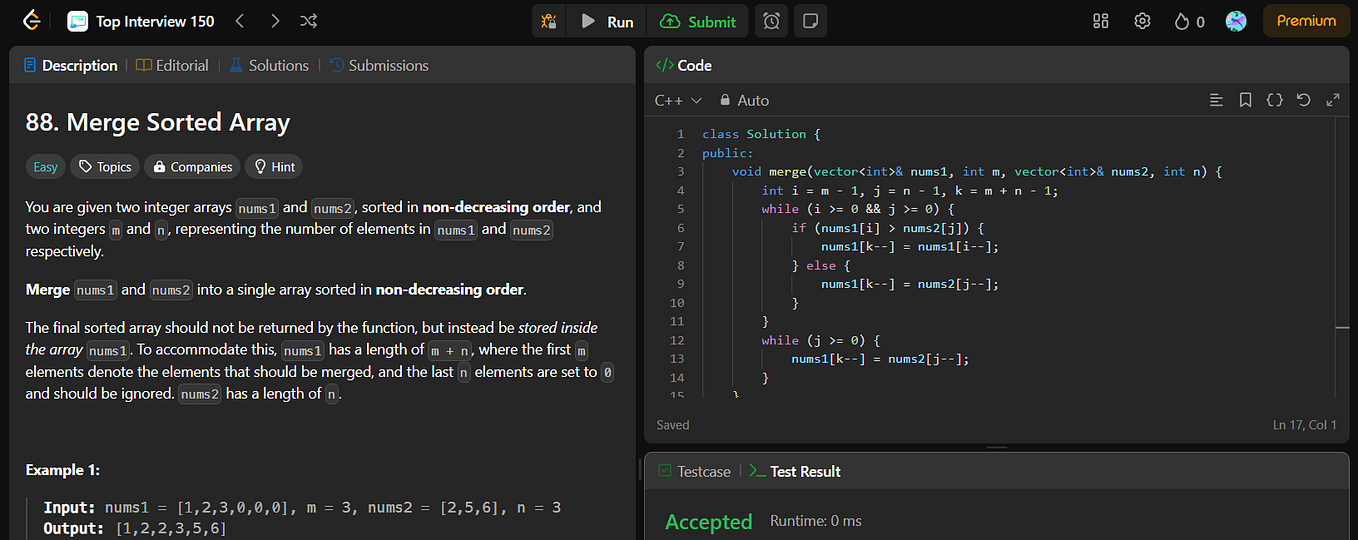Viewport: 1358px width, 540px height.
Task: Click the Saved status text
Action: click(x=673, y=425)
